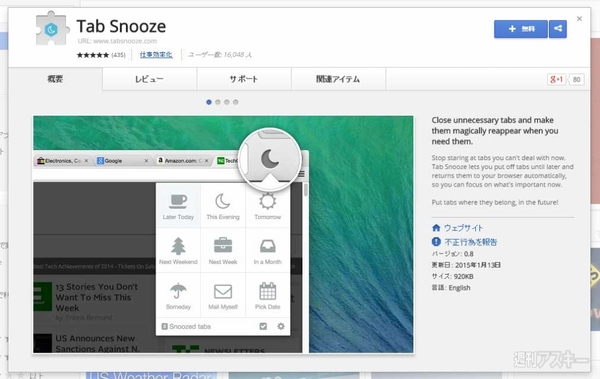This screenshot has height=379, width=600.
Task: Click the This Evening moon icon
Action: tap(223, 201)
